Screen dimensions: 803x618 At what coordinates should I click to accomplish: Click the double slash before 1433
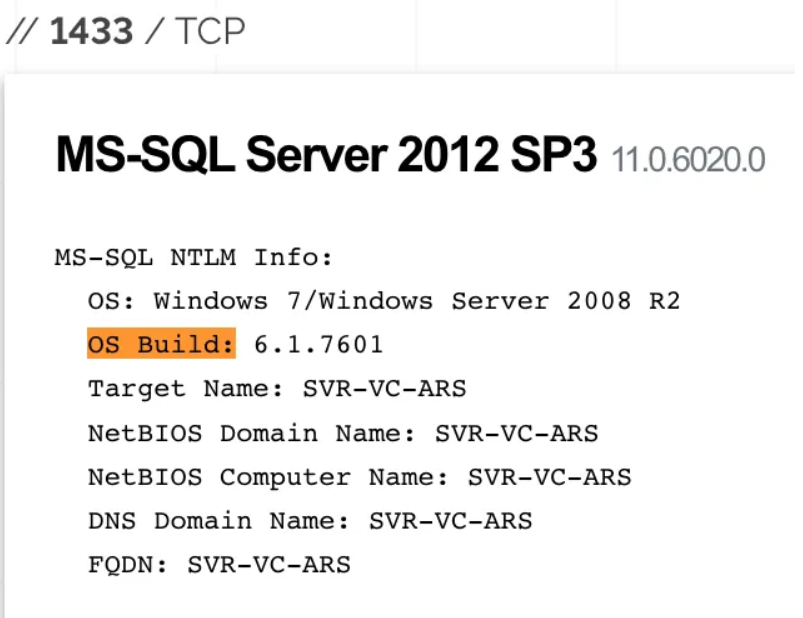22,32
